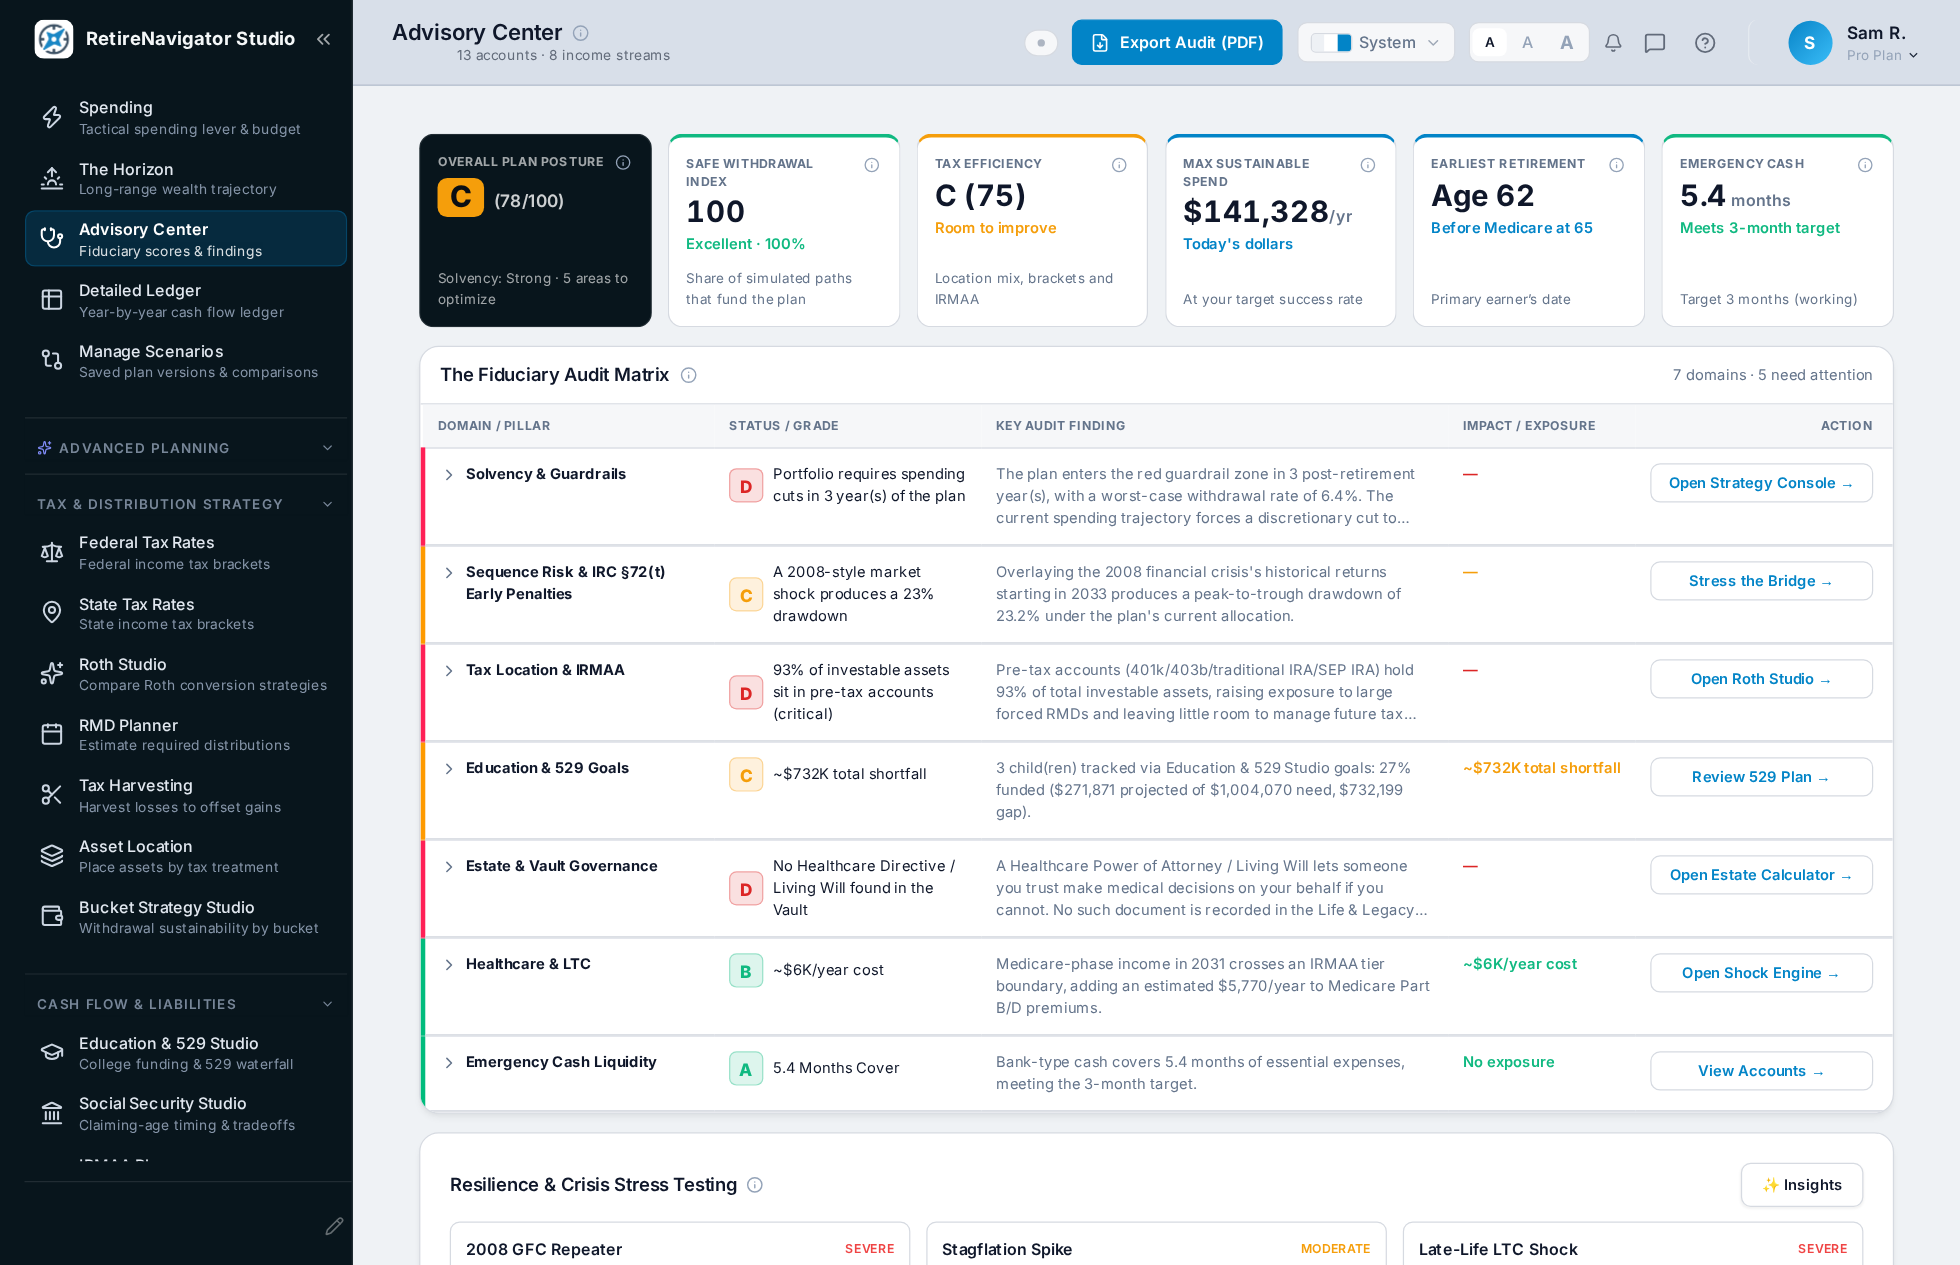
Task: Click info icon next to Advisory Center title
Action: coord(580,33)
